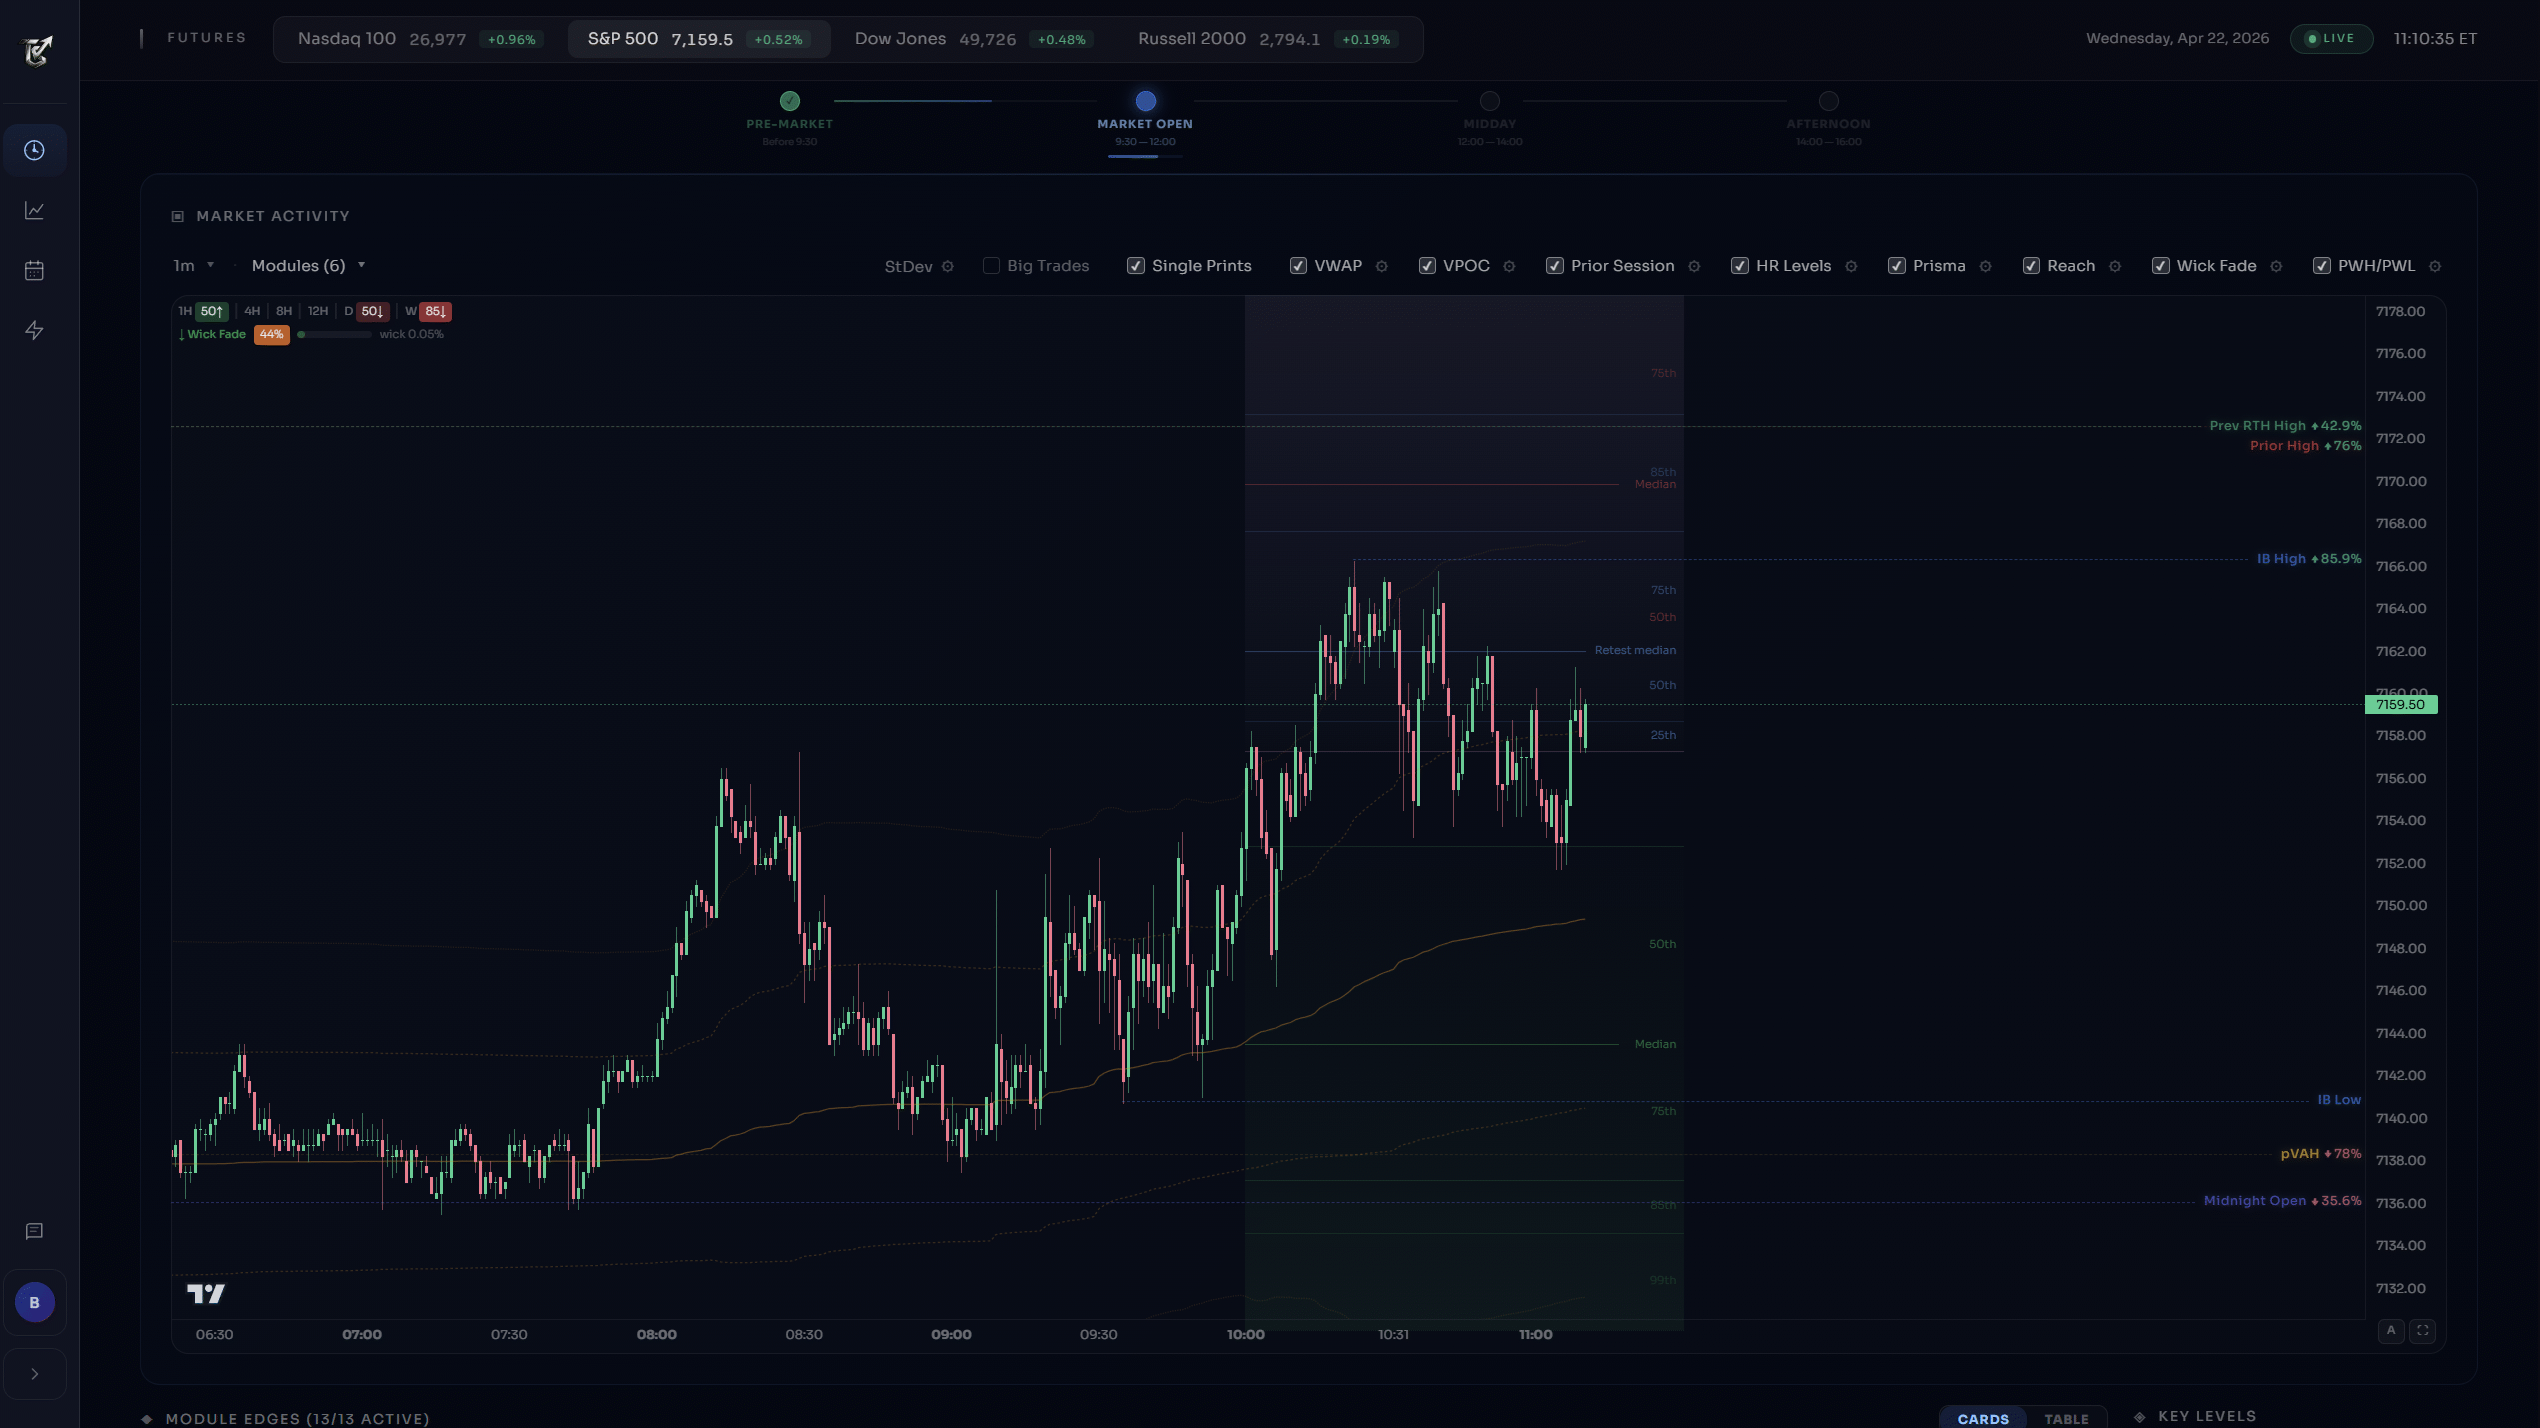Click the lightning bolt sidebar icon
2540x1428 pixels.
34,330
